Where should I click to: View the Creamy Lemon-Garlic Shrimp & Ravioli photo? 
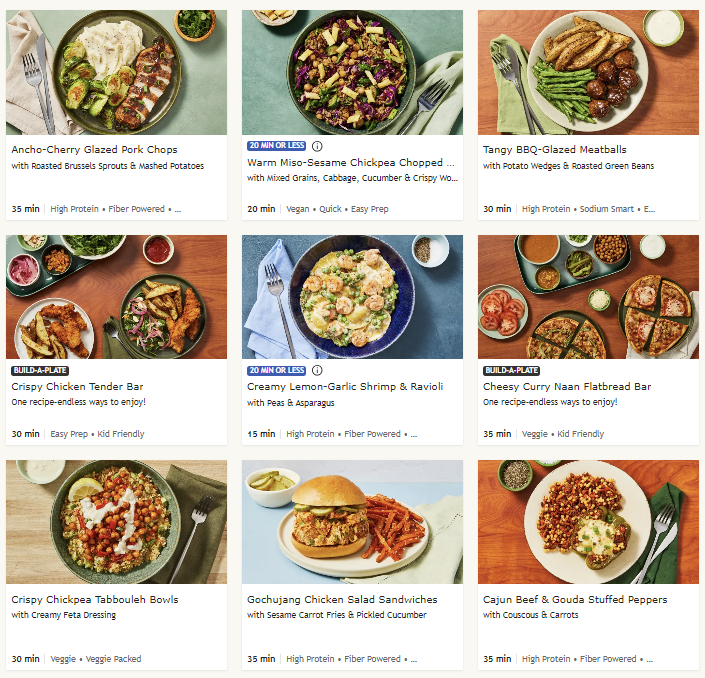pyautogui.click(x=352, y=297)
